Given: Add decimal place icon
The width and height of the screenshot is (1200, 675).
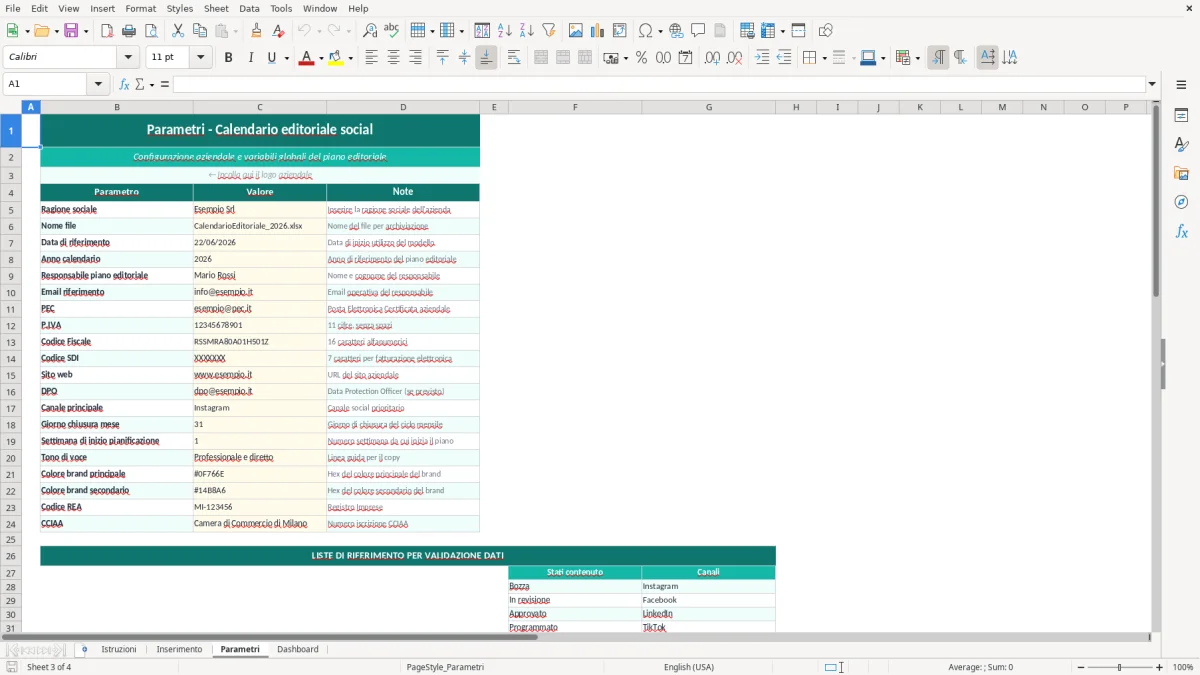Looking at the screenshot, I should point(712,58).
